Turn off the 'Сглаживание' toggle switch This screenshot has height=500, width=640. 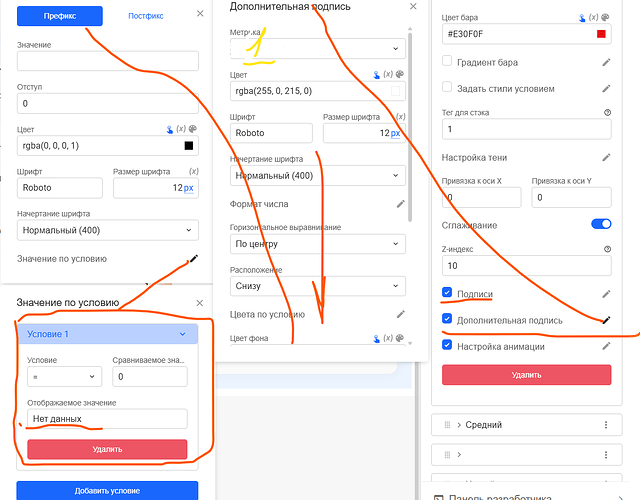coord(600,225)
